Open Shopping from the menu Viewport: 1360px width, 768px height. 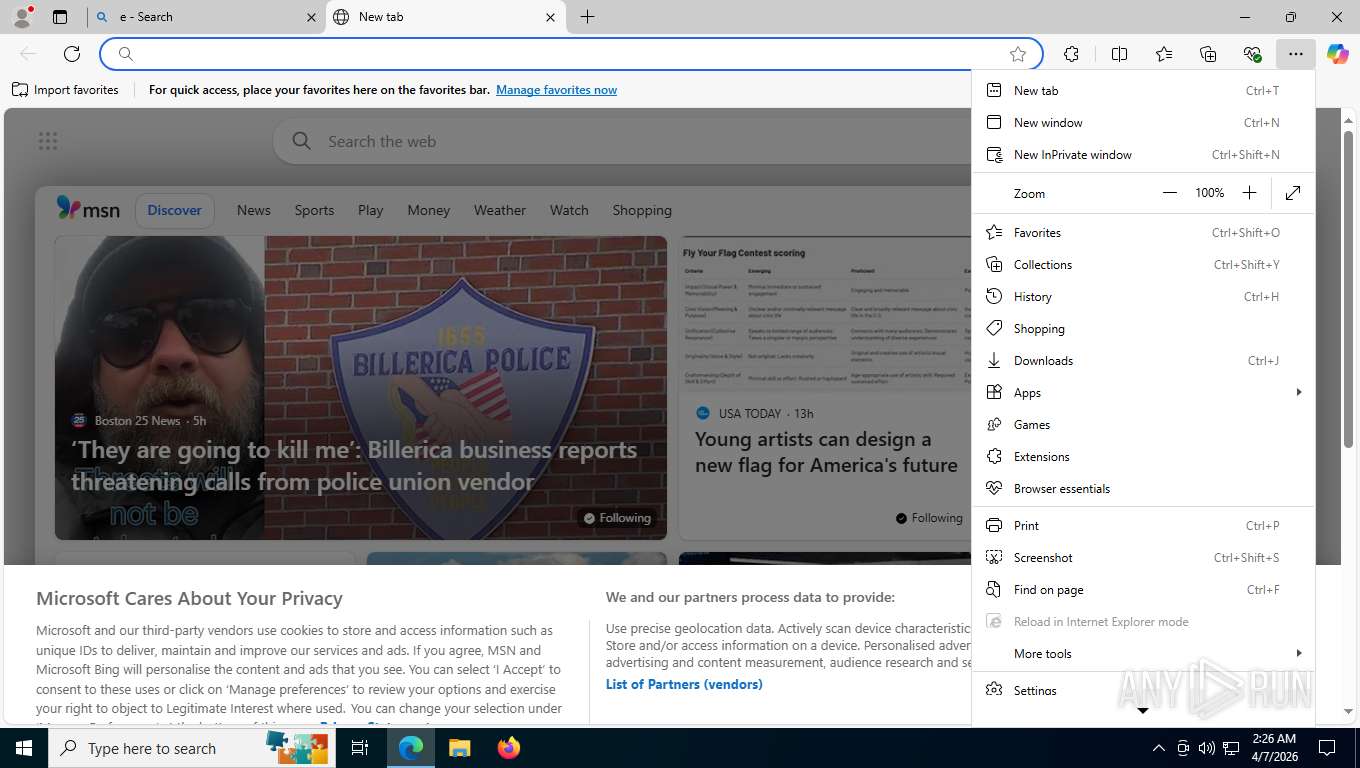click(x=1143, y=328)
